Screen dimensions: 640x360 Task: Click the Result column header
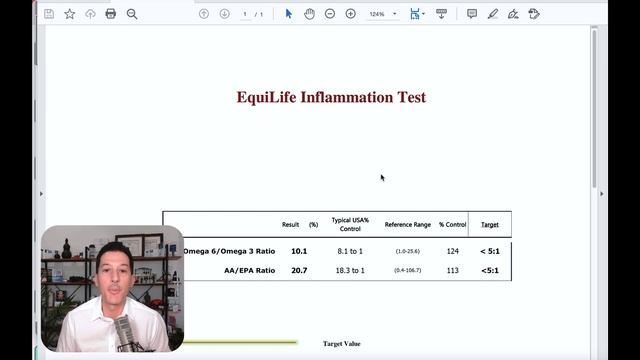[x=290, y=224]
